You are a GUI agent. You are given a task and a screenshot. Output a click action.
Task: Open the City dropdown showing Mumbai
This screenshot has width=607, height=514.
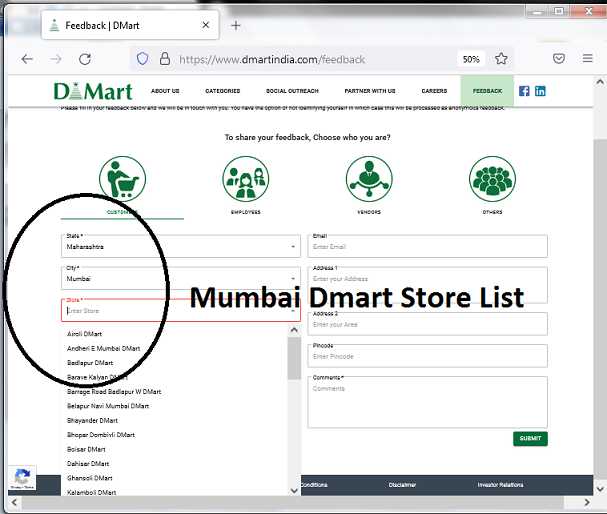pyautogui.click(x=181, y=278)
